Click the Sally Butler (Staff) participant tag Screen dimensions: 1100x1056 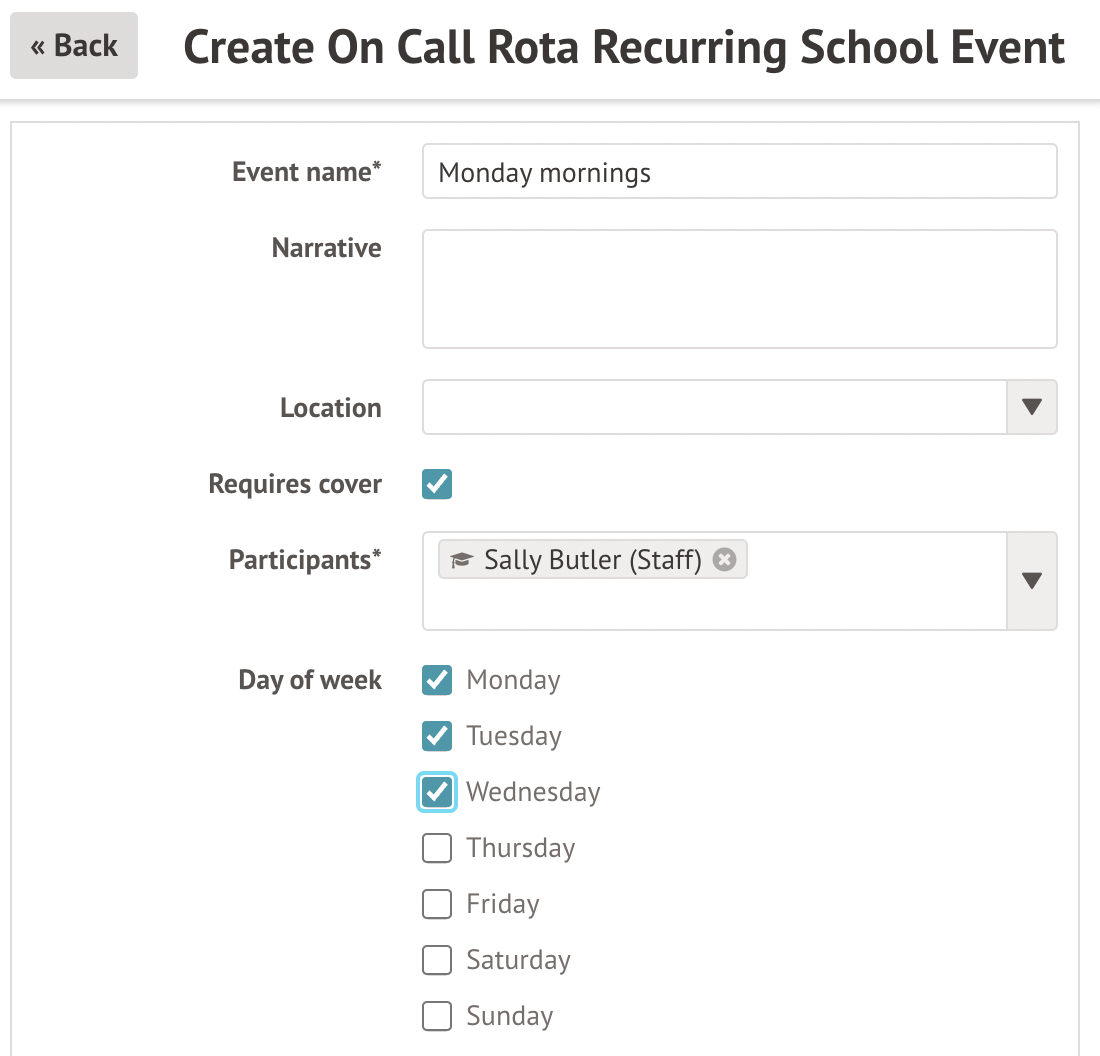pyautogui.click(x=592, y=560)
